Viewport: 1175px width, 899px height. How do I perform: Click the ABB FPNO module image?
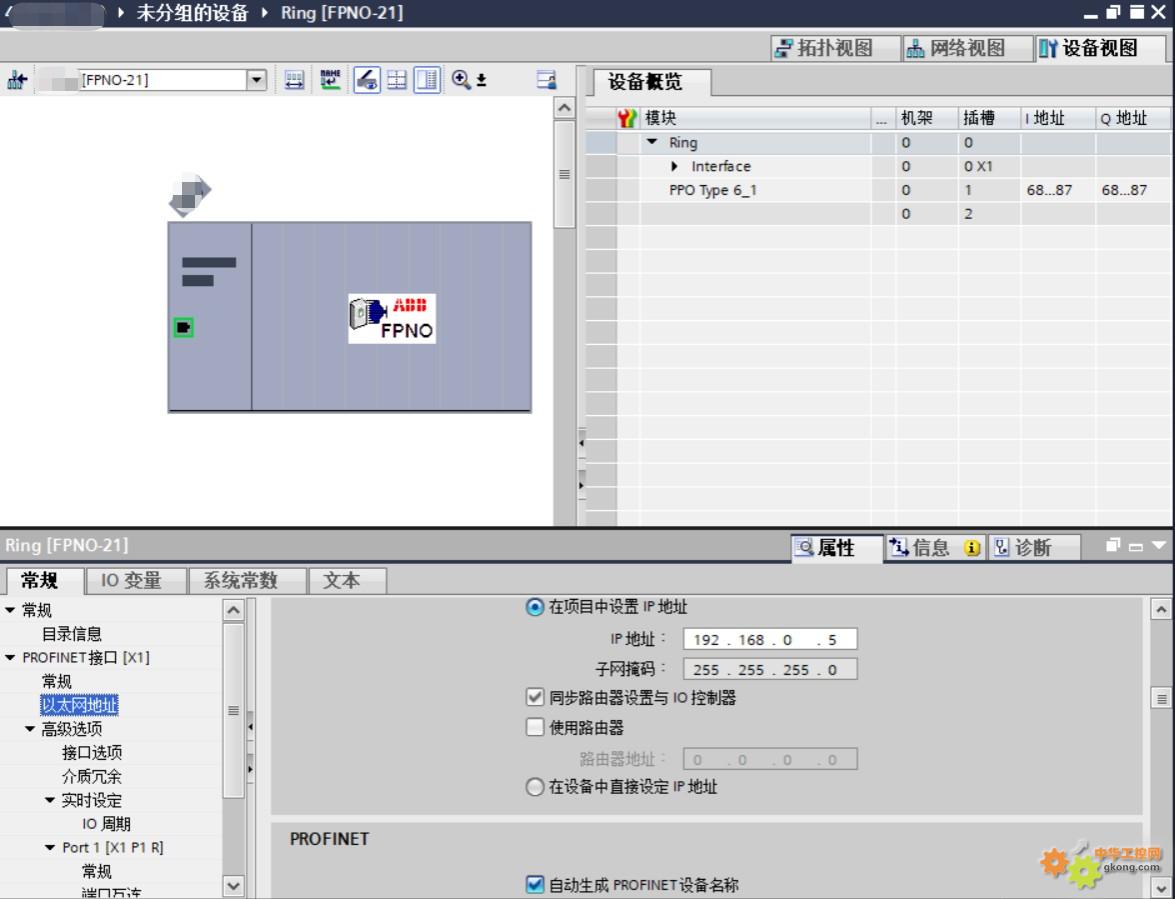[392, 319]
